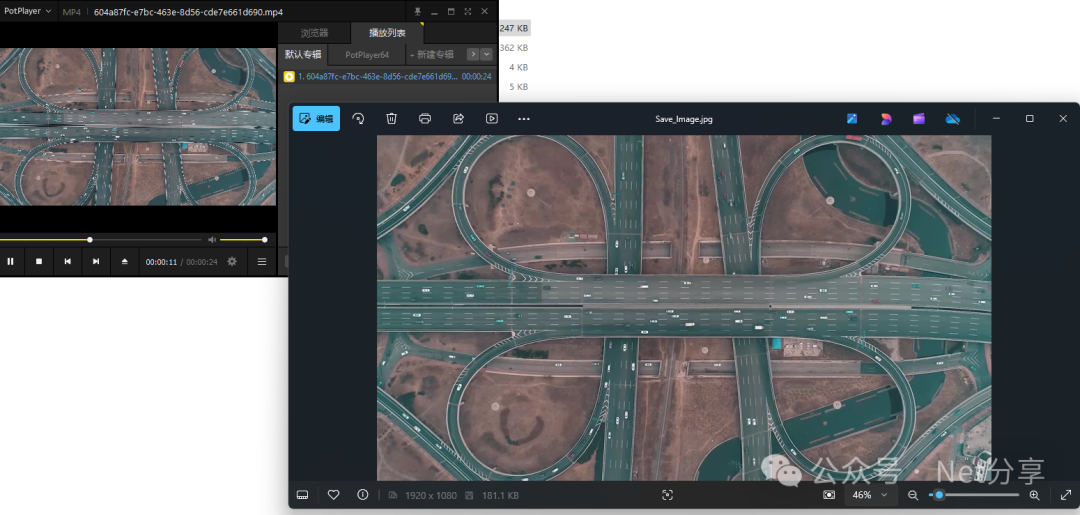The image size is (1080, 515).
Task: Select the PotPlayer64 album tab
Action: pyautogui.click(x=367, y=54)
